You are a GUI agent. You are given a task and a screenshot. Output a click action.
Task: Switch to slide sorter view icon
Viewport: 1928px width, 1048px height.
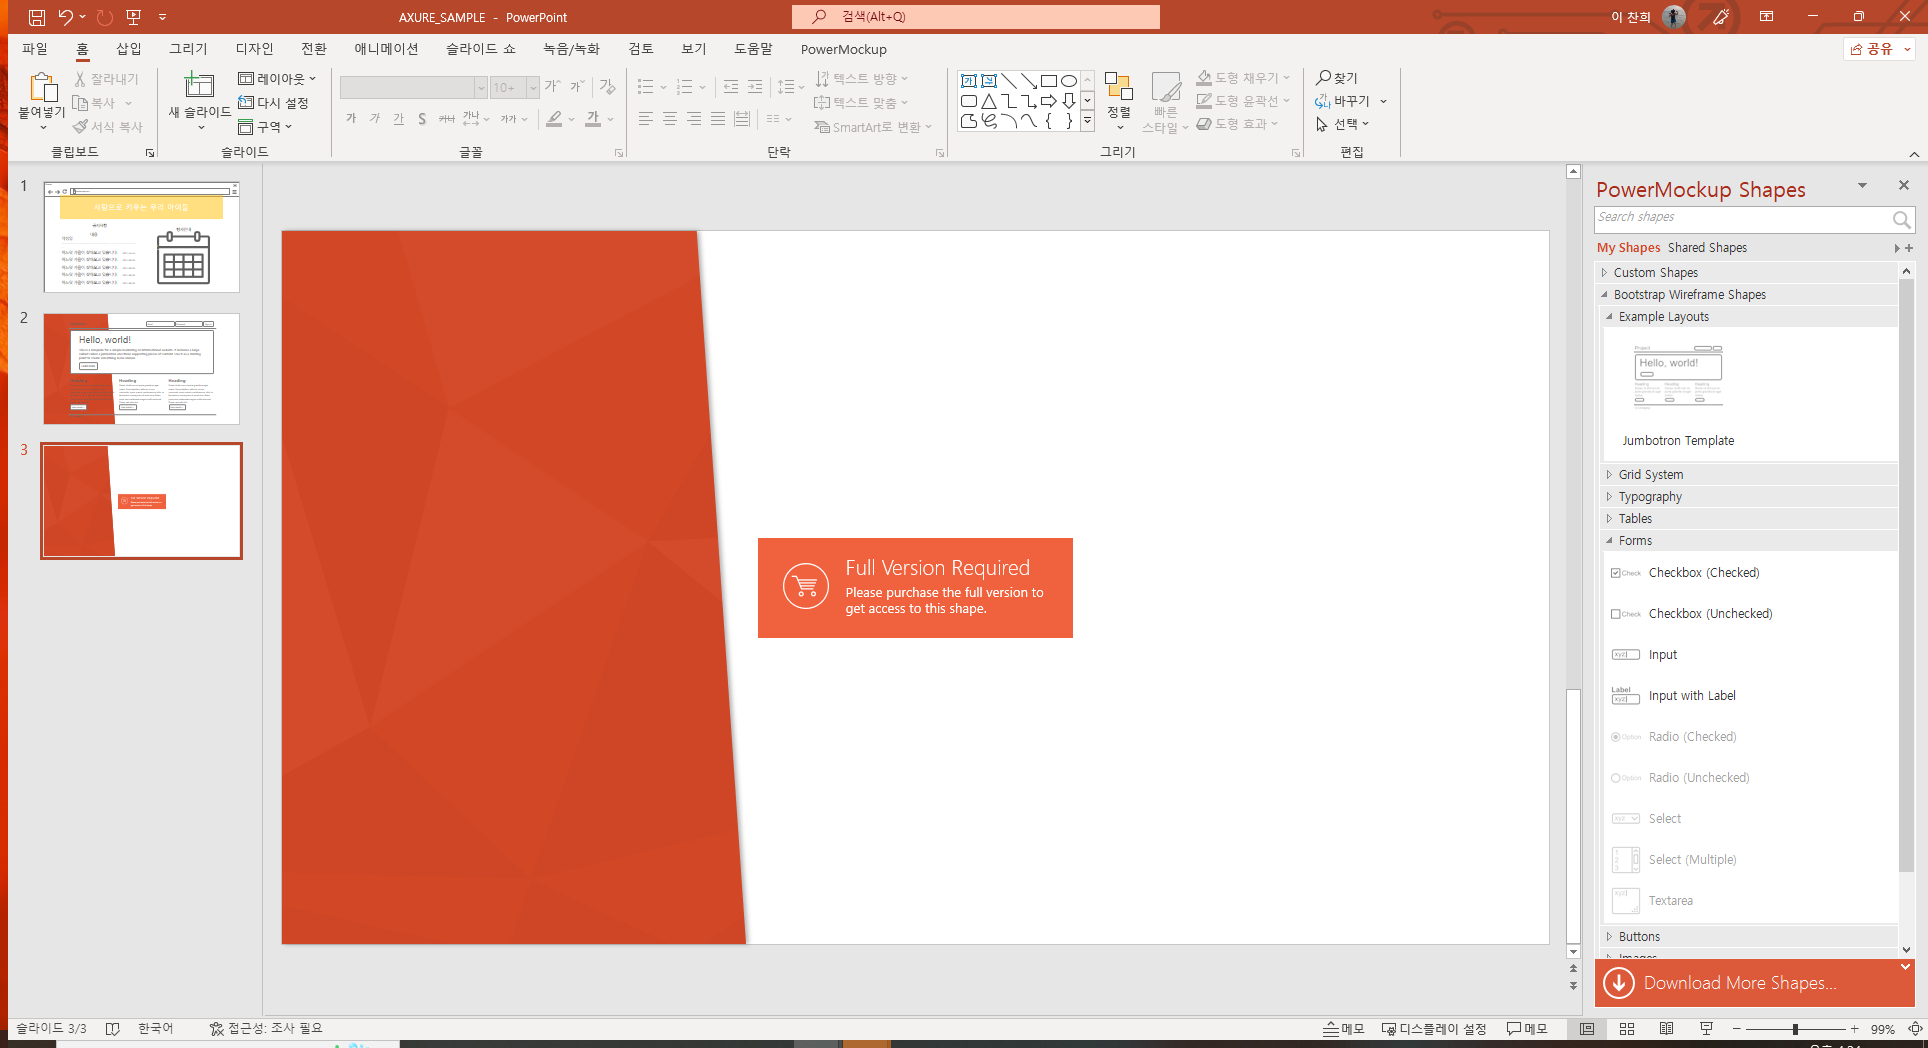[1627, 1029]
